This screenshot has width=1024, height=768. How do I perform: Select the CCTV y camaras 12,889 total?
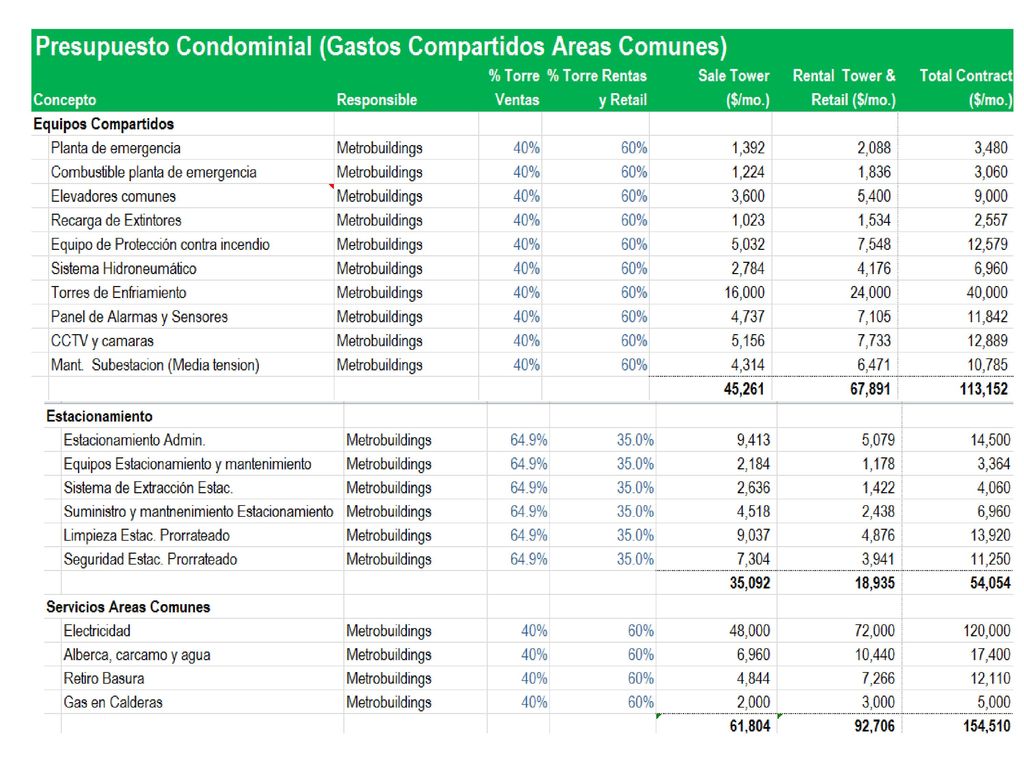pos(987,342)
